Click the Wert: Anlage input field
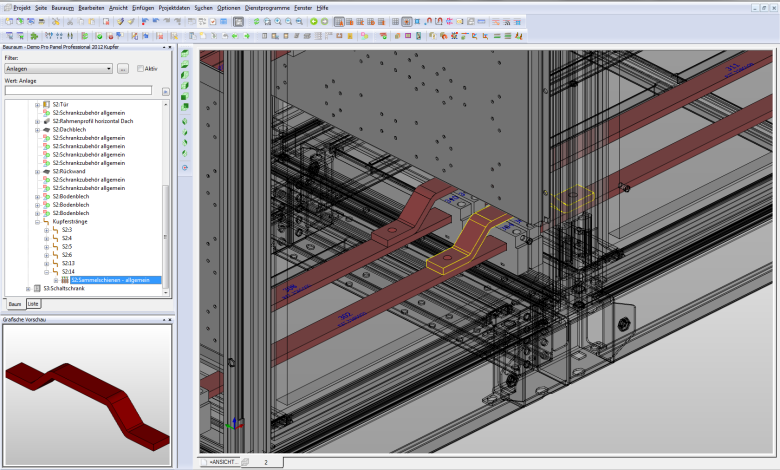 pos(77,90)
